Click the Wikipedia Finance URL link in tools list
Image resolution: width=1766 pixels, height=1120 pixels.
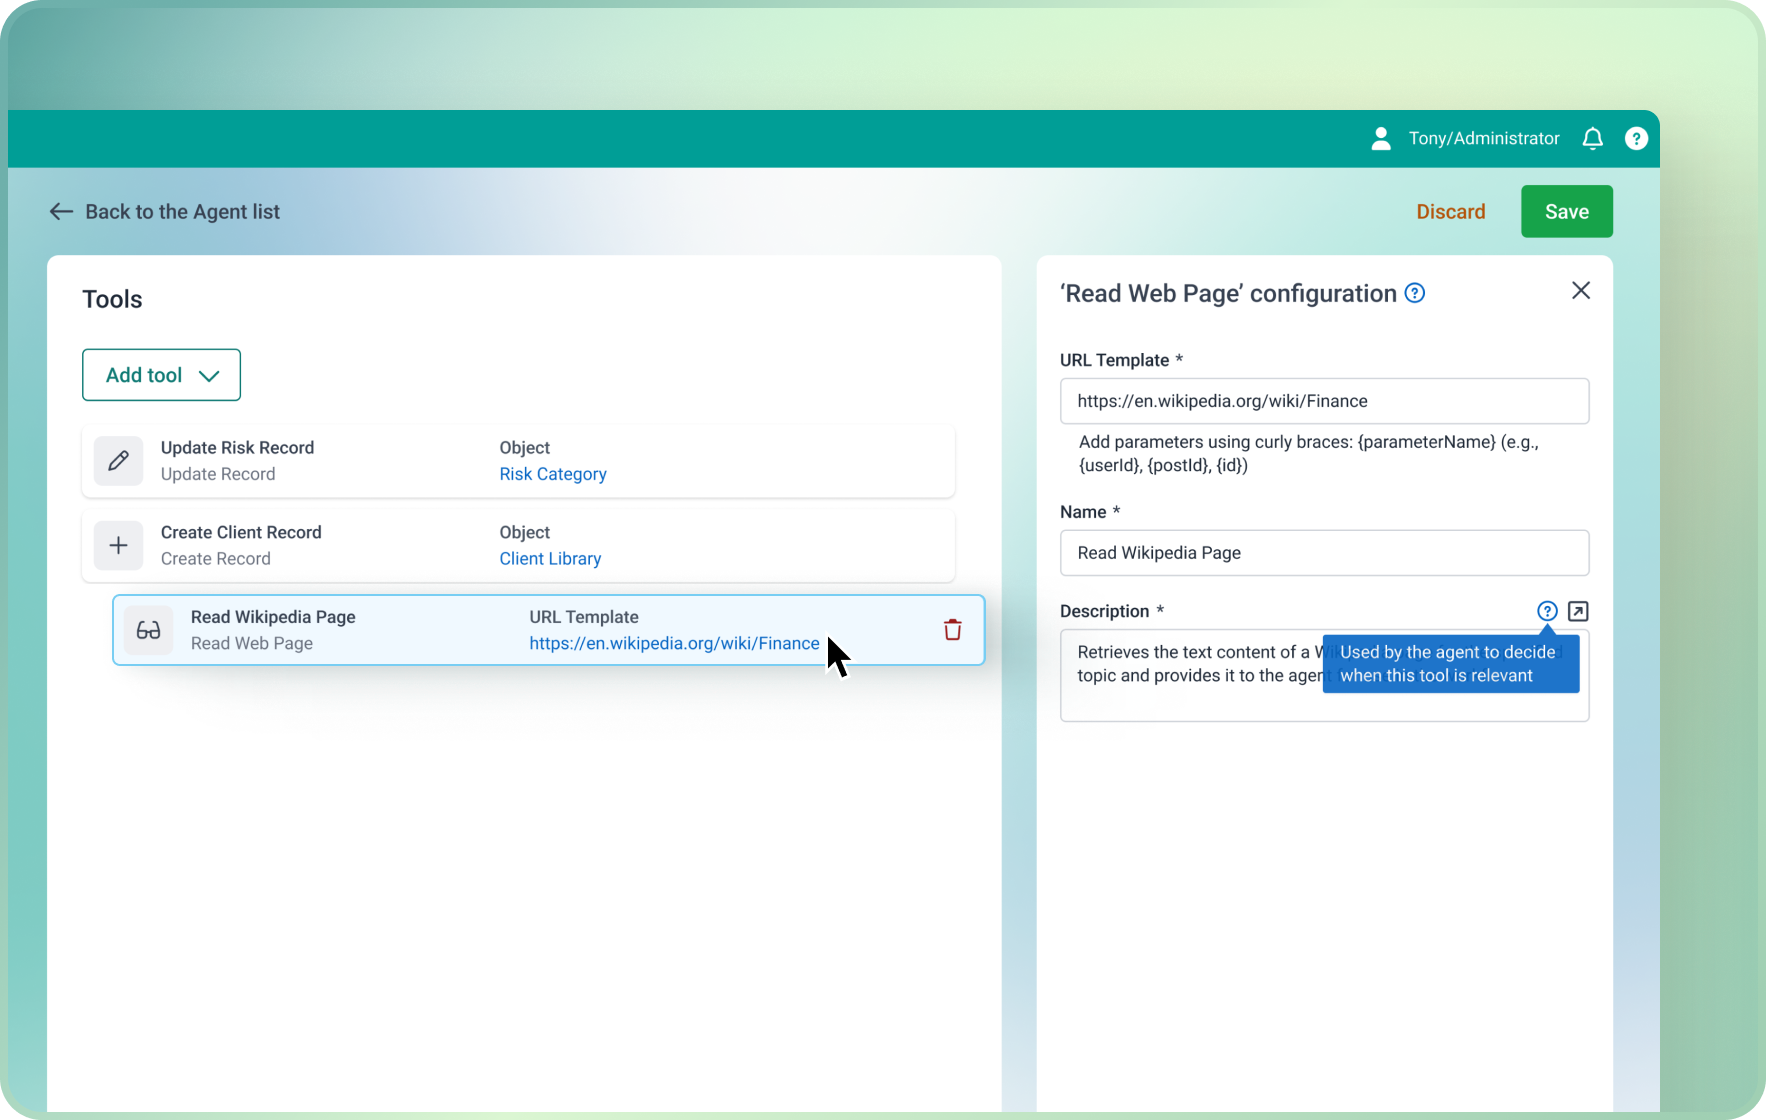pos(674,643)
